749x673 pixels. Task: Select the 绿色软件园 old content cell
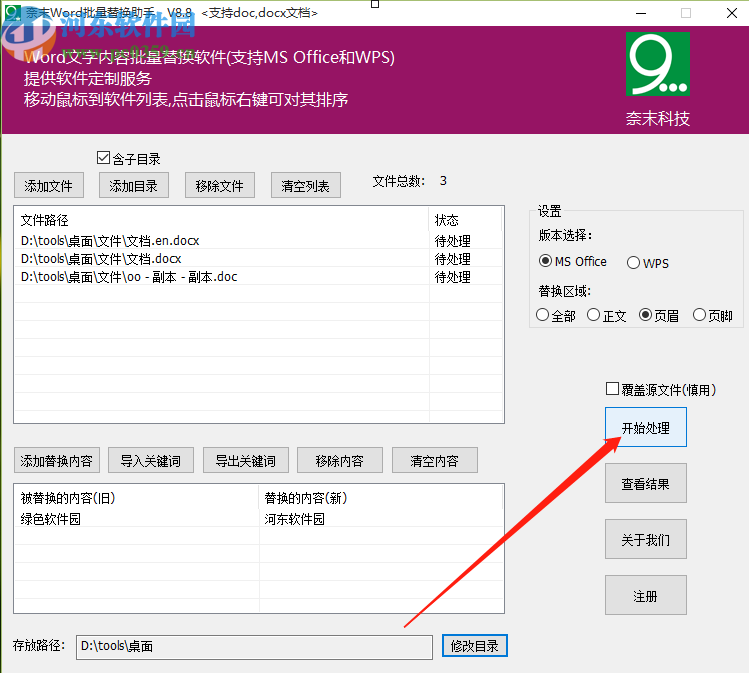(x=137, y=519)
